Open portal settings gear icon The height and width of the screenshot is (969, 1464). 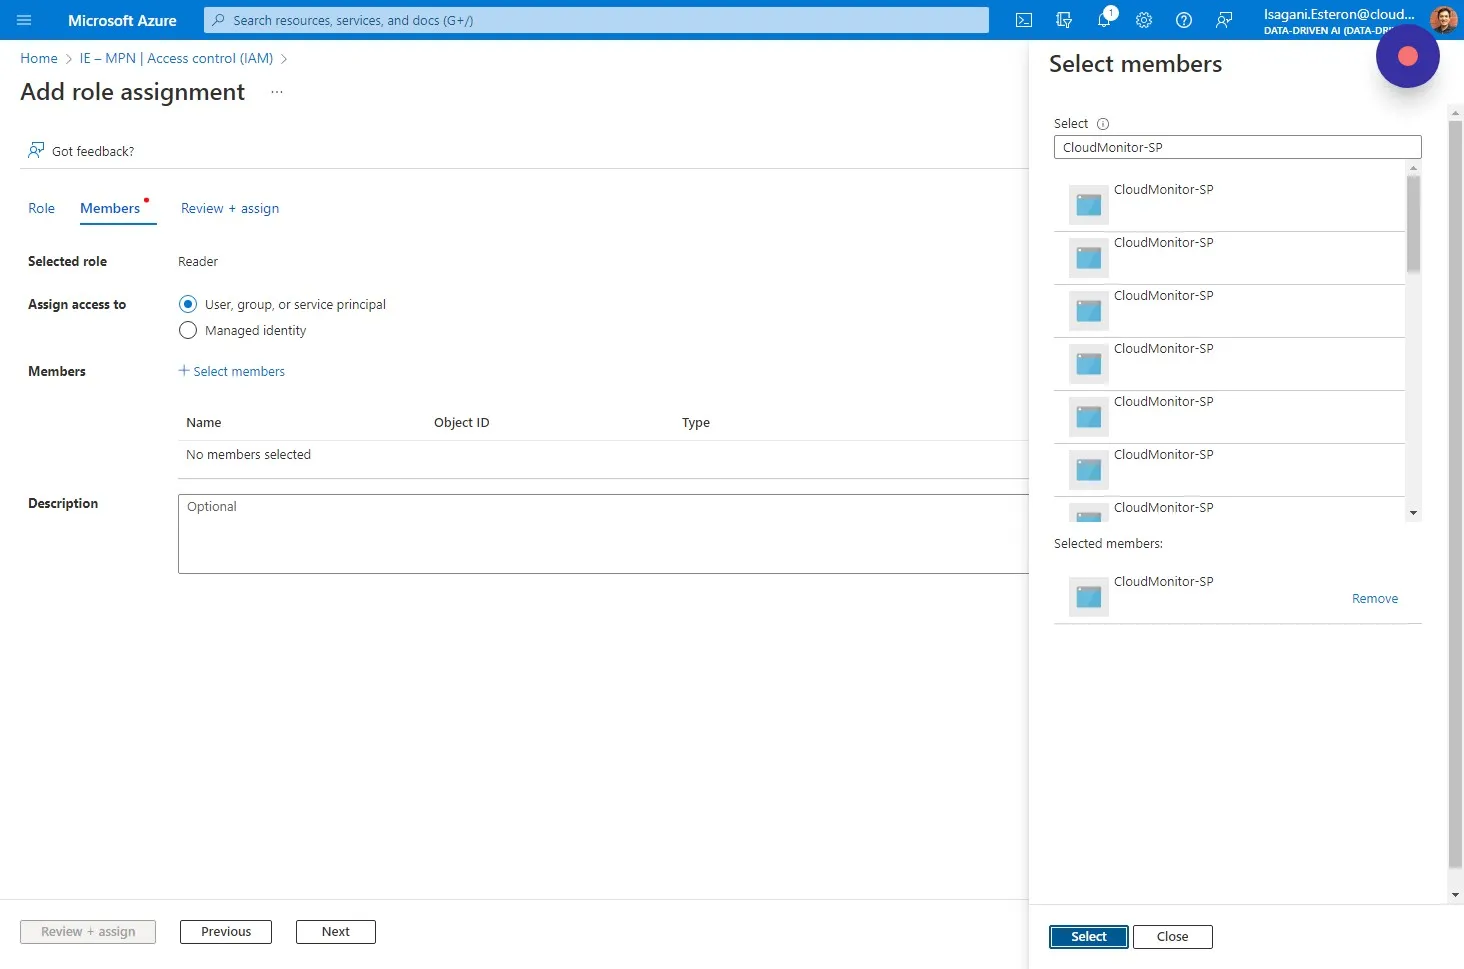pyautogui.click(x=1144, y=20)
